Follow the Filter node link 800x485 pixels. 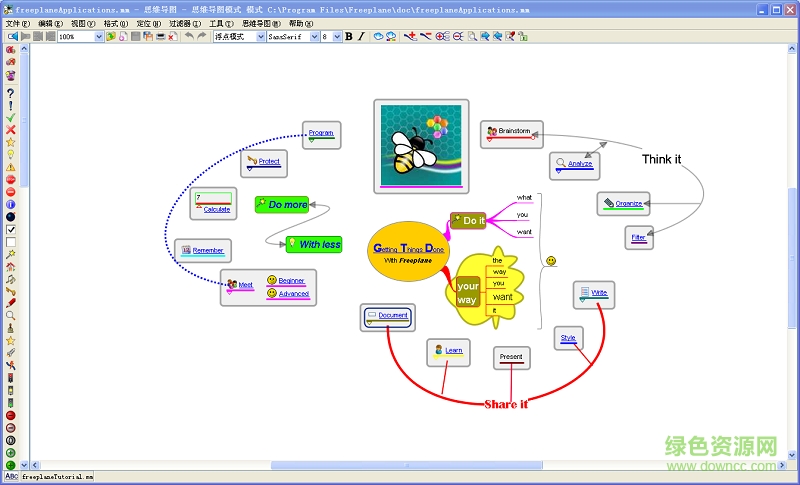638,237
